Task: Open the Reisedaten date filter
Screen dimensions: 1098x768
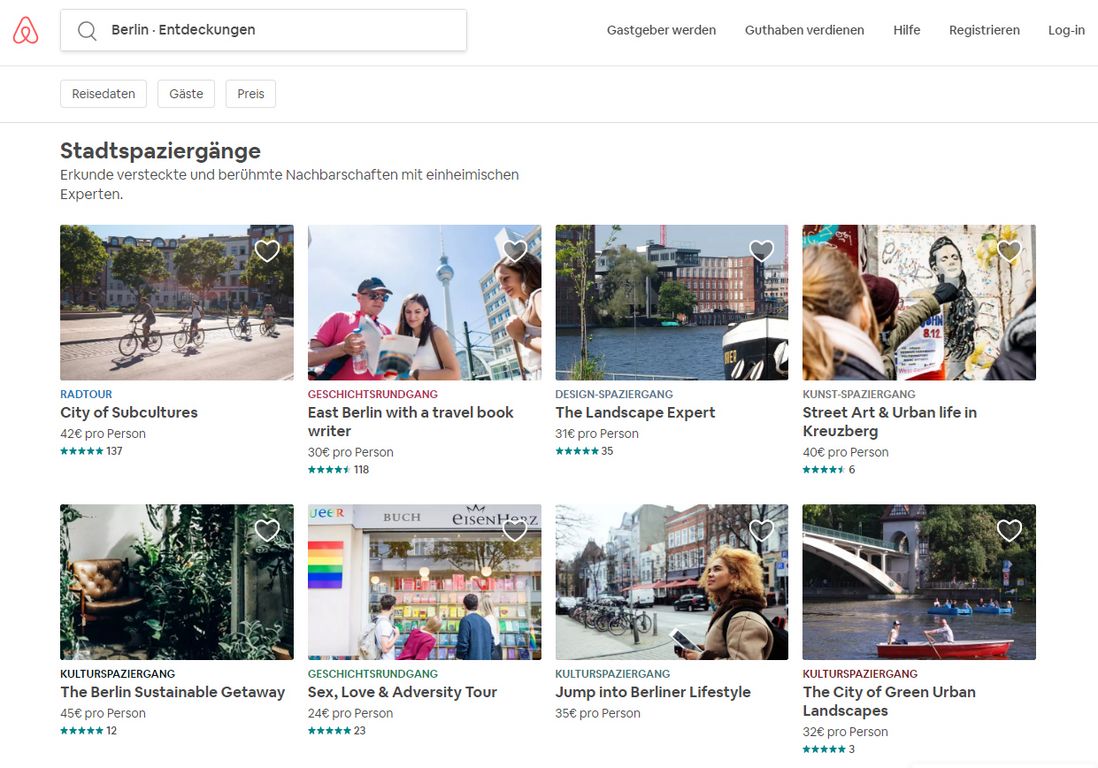Action: 103,94
